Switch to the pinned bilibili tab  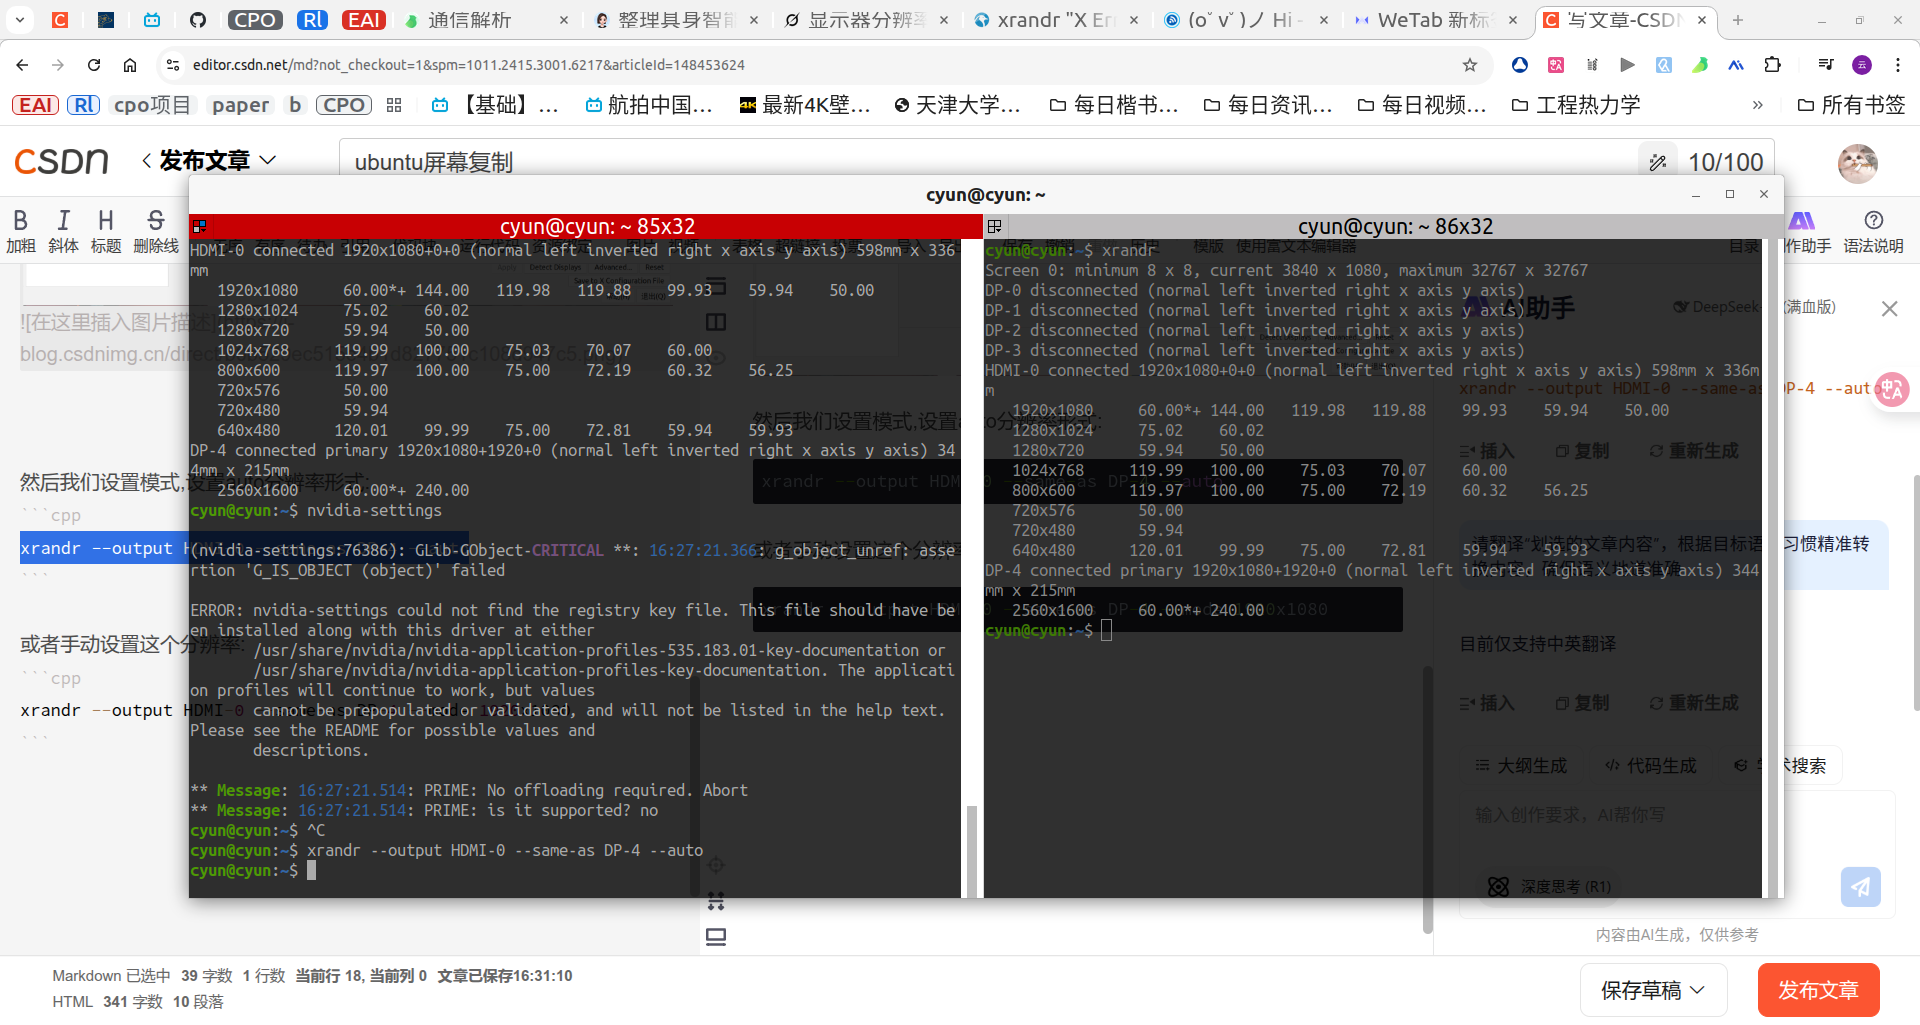(152, 20)
